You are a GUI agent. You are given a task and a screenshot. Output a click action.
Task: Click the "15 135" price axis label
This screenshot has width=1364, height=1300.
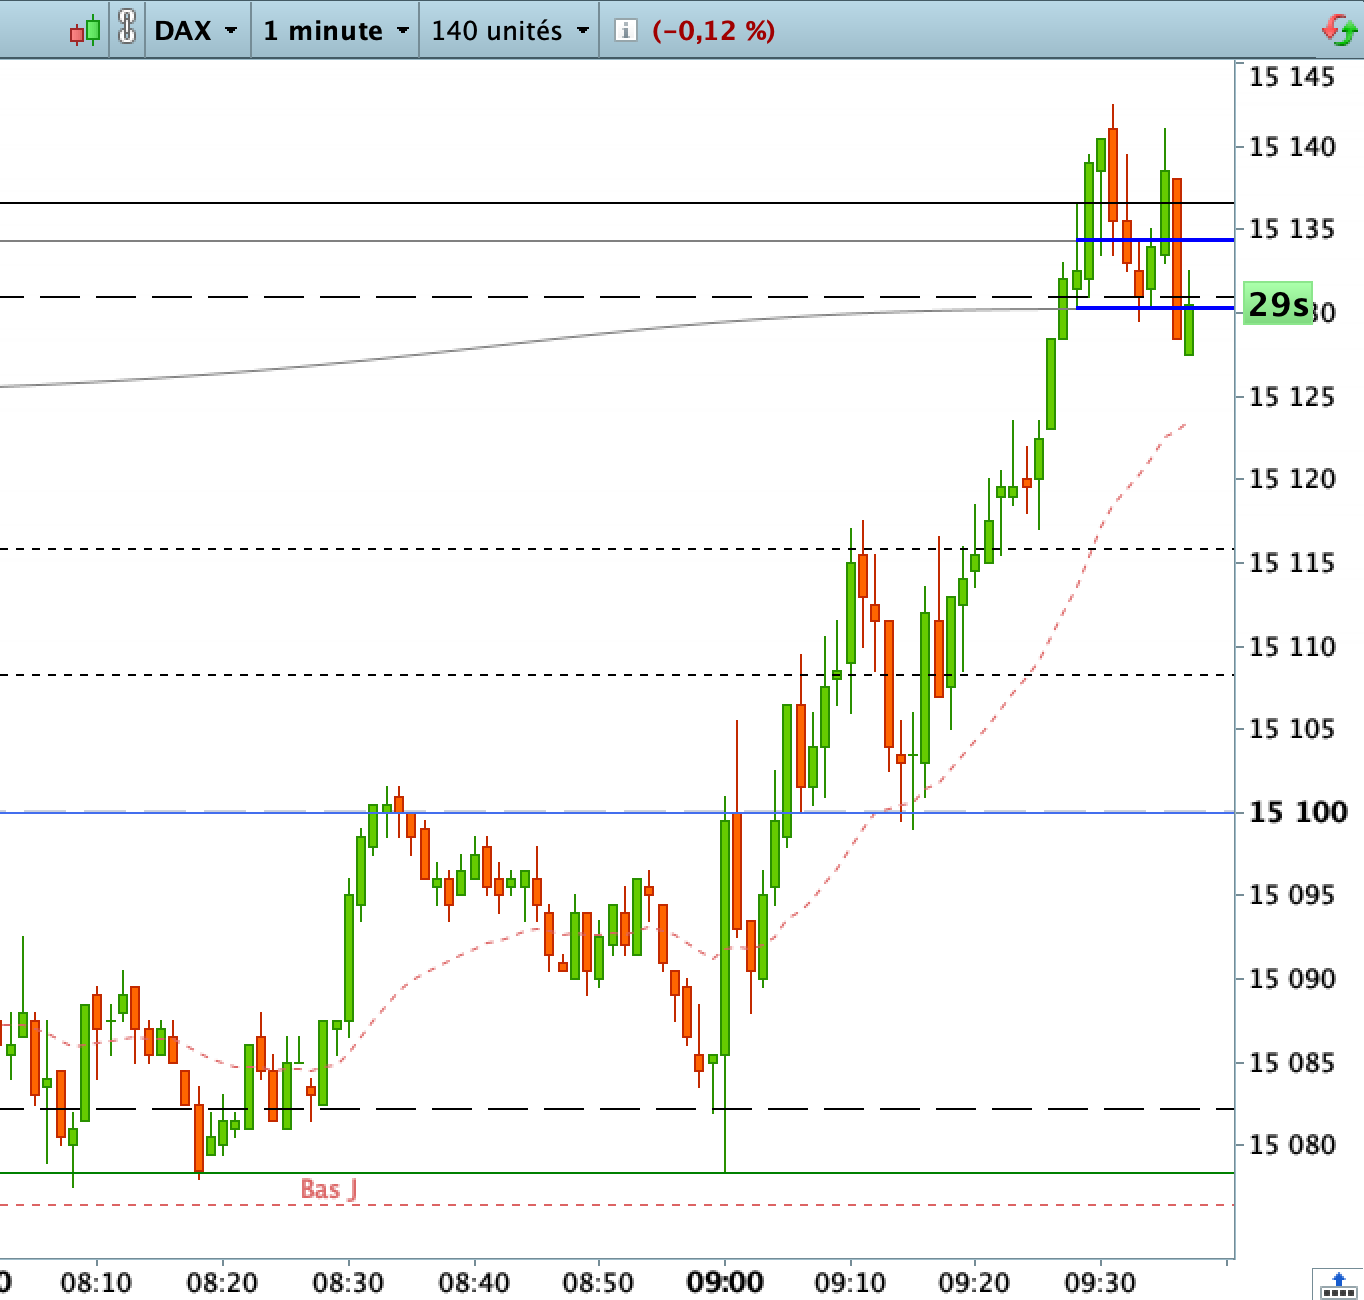[1292, 229]
